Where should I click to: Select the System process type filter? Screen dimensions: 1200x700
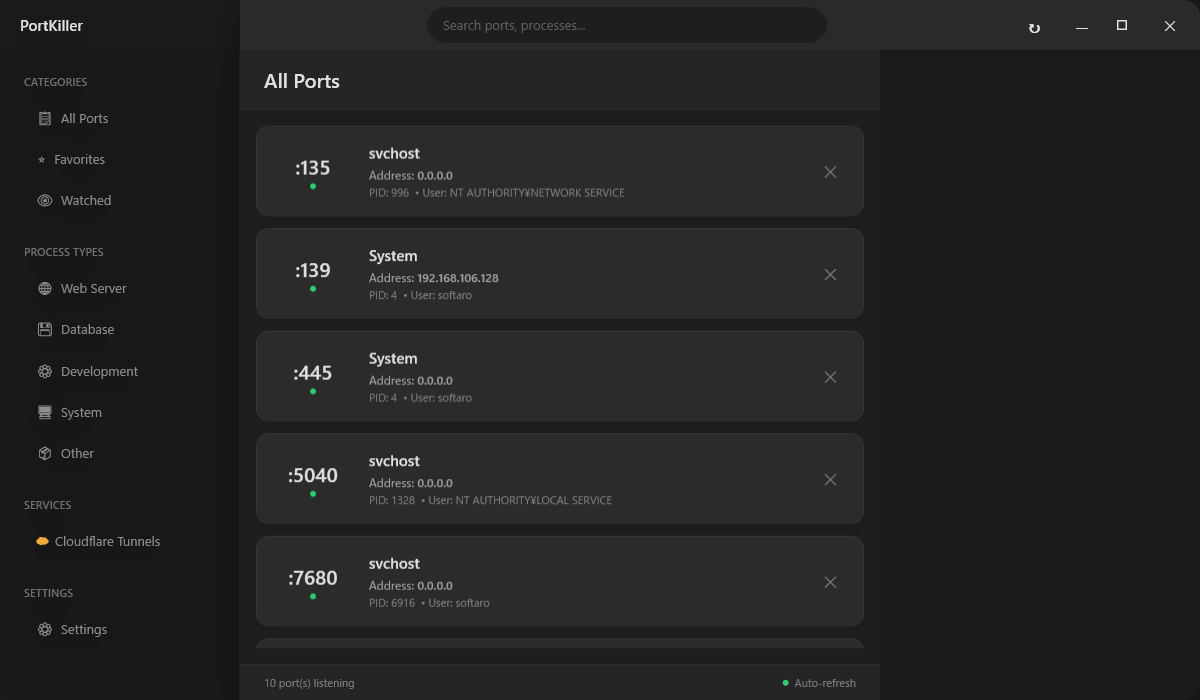[81, 413]
